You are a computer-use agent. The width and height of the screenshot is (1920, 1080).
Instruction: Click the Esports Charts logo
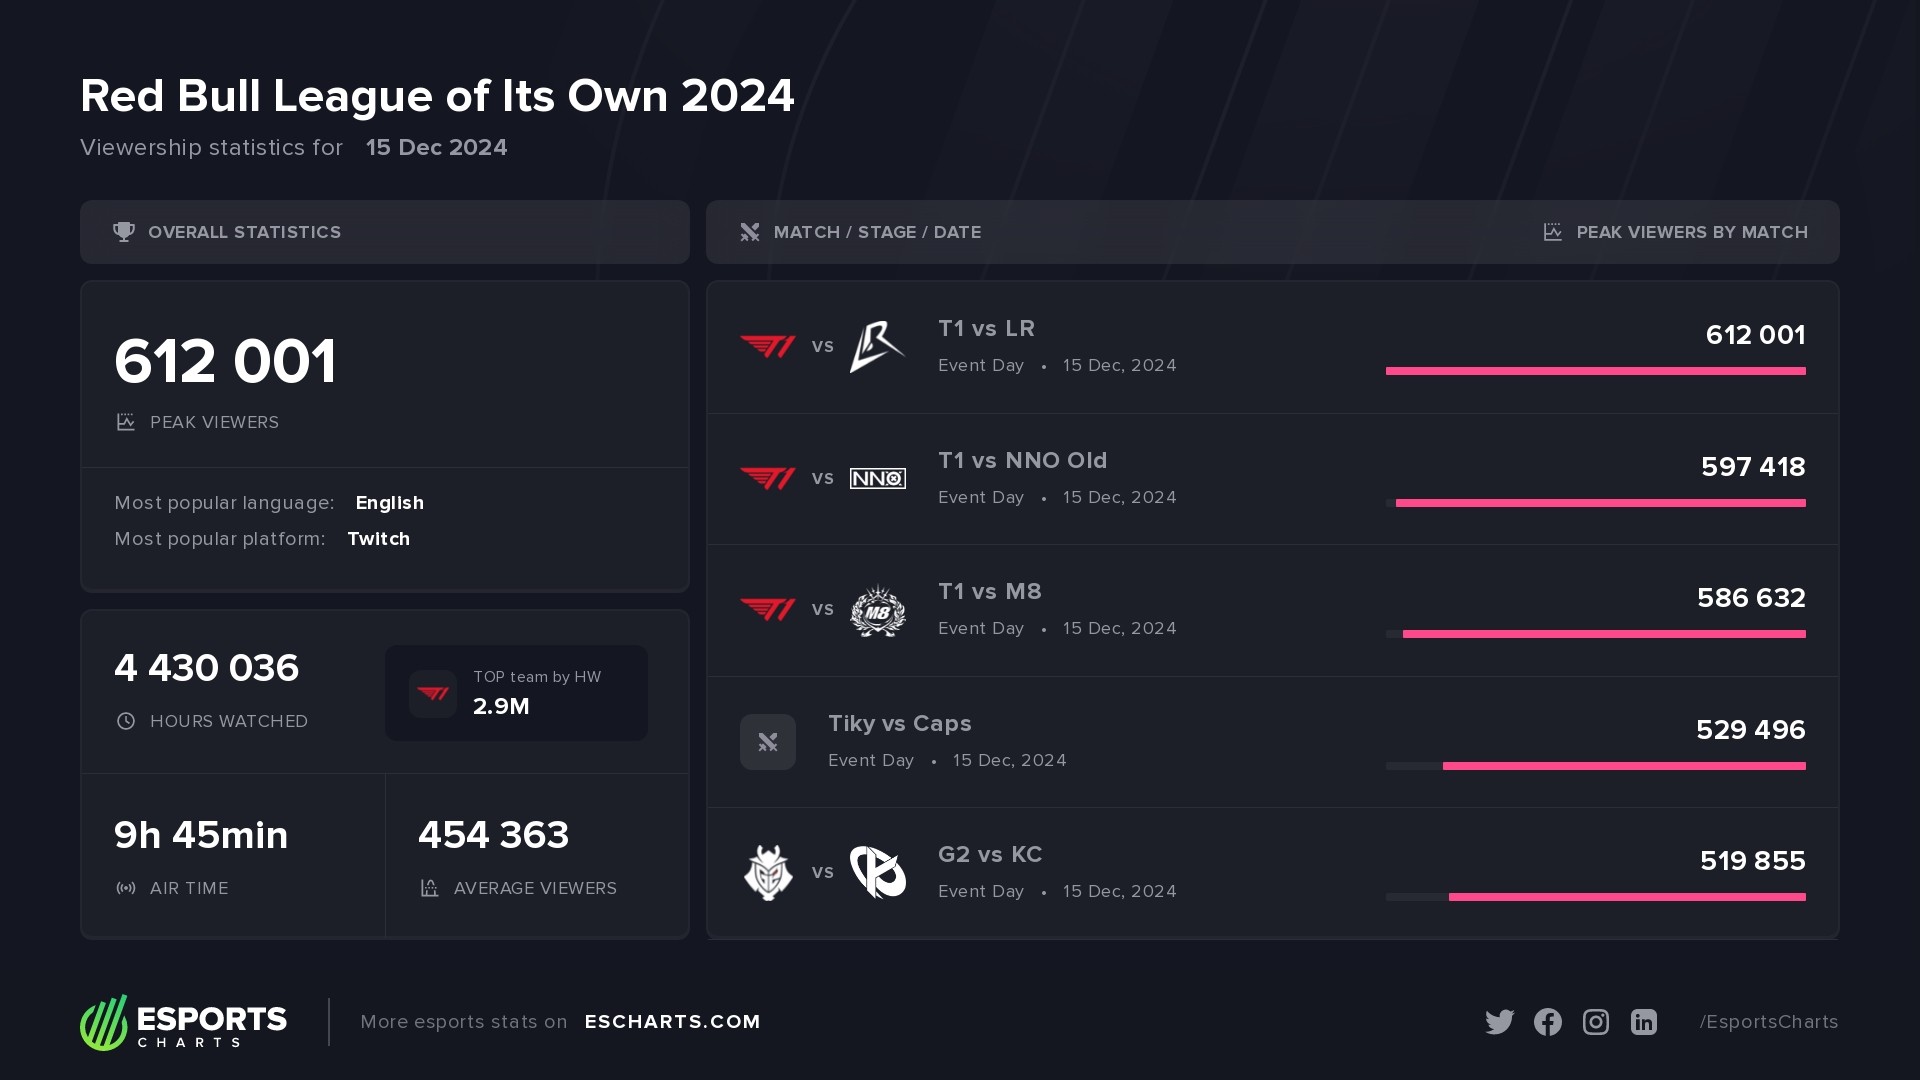[184, 1022]
